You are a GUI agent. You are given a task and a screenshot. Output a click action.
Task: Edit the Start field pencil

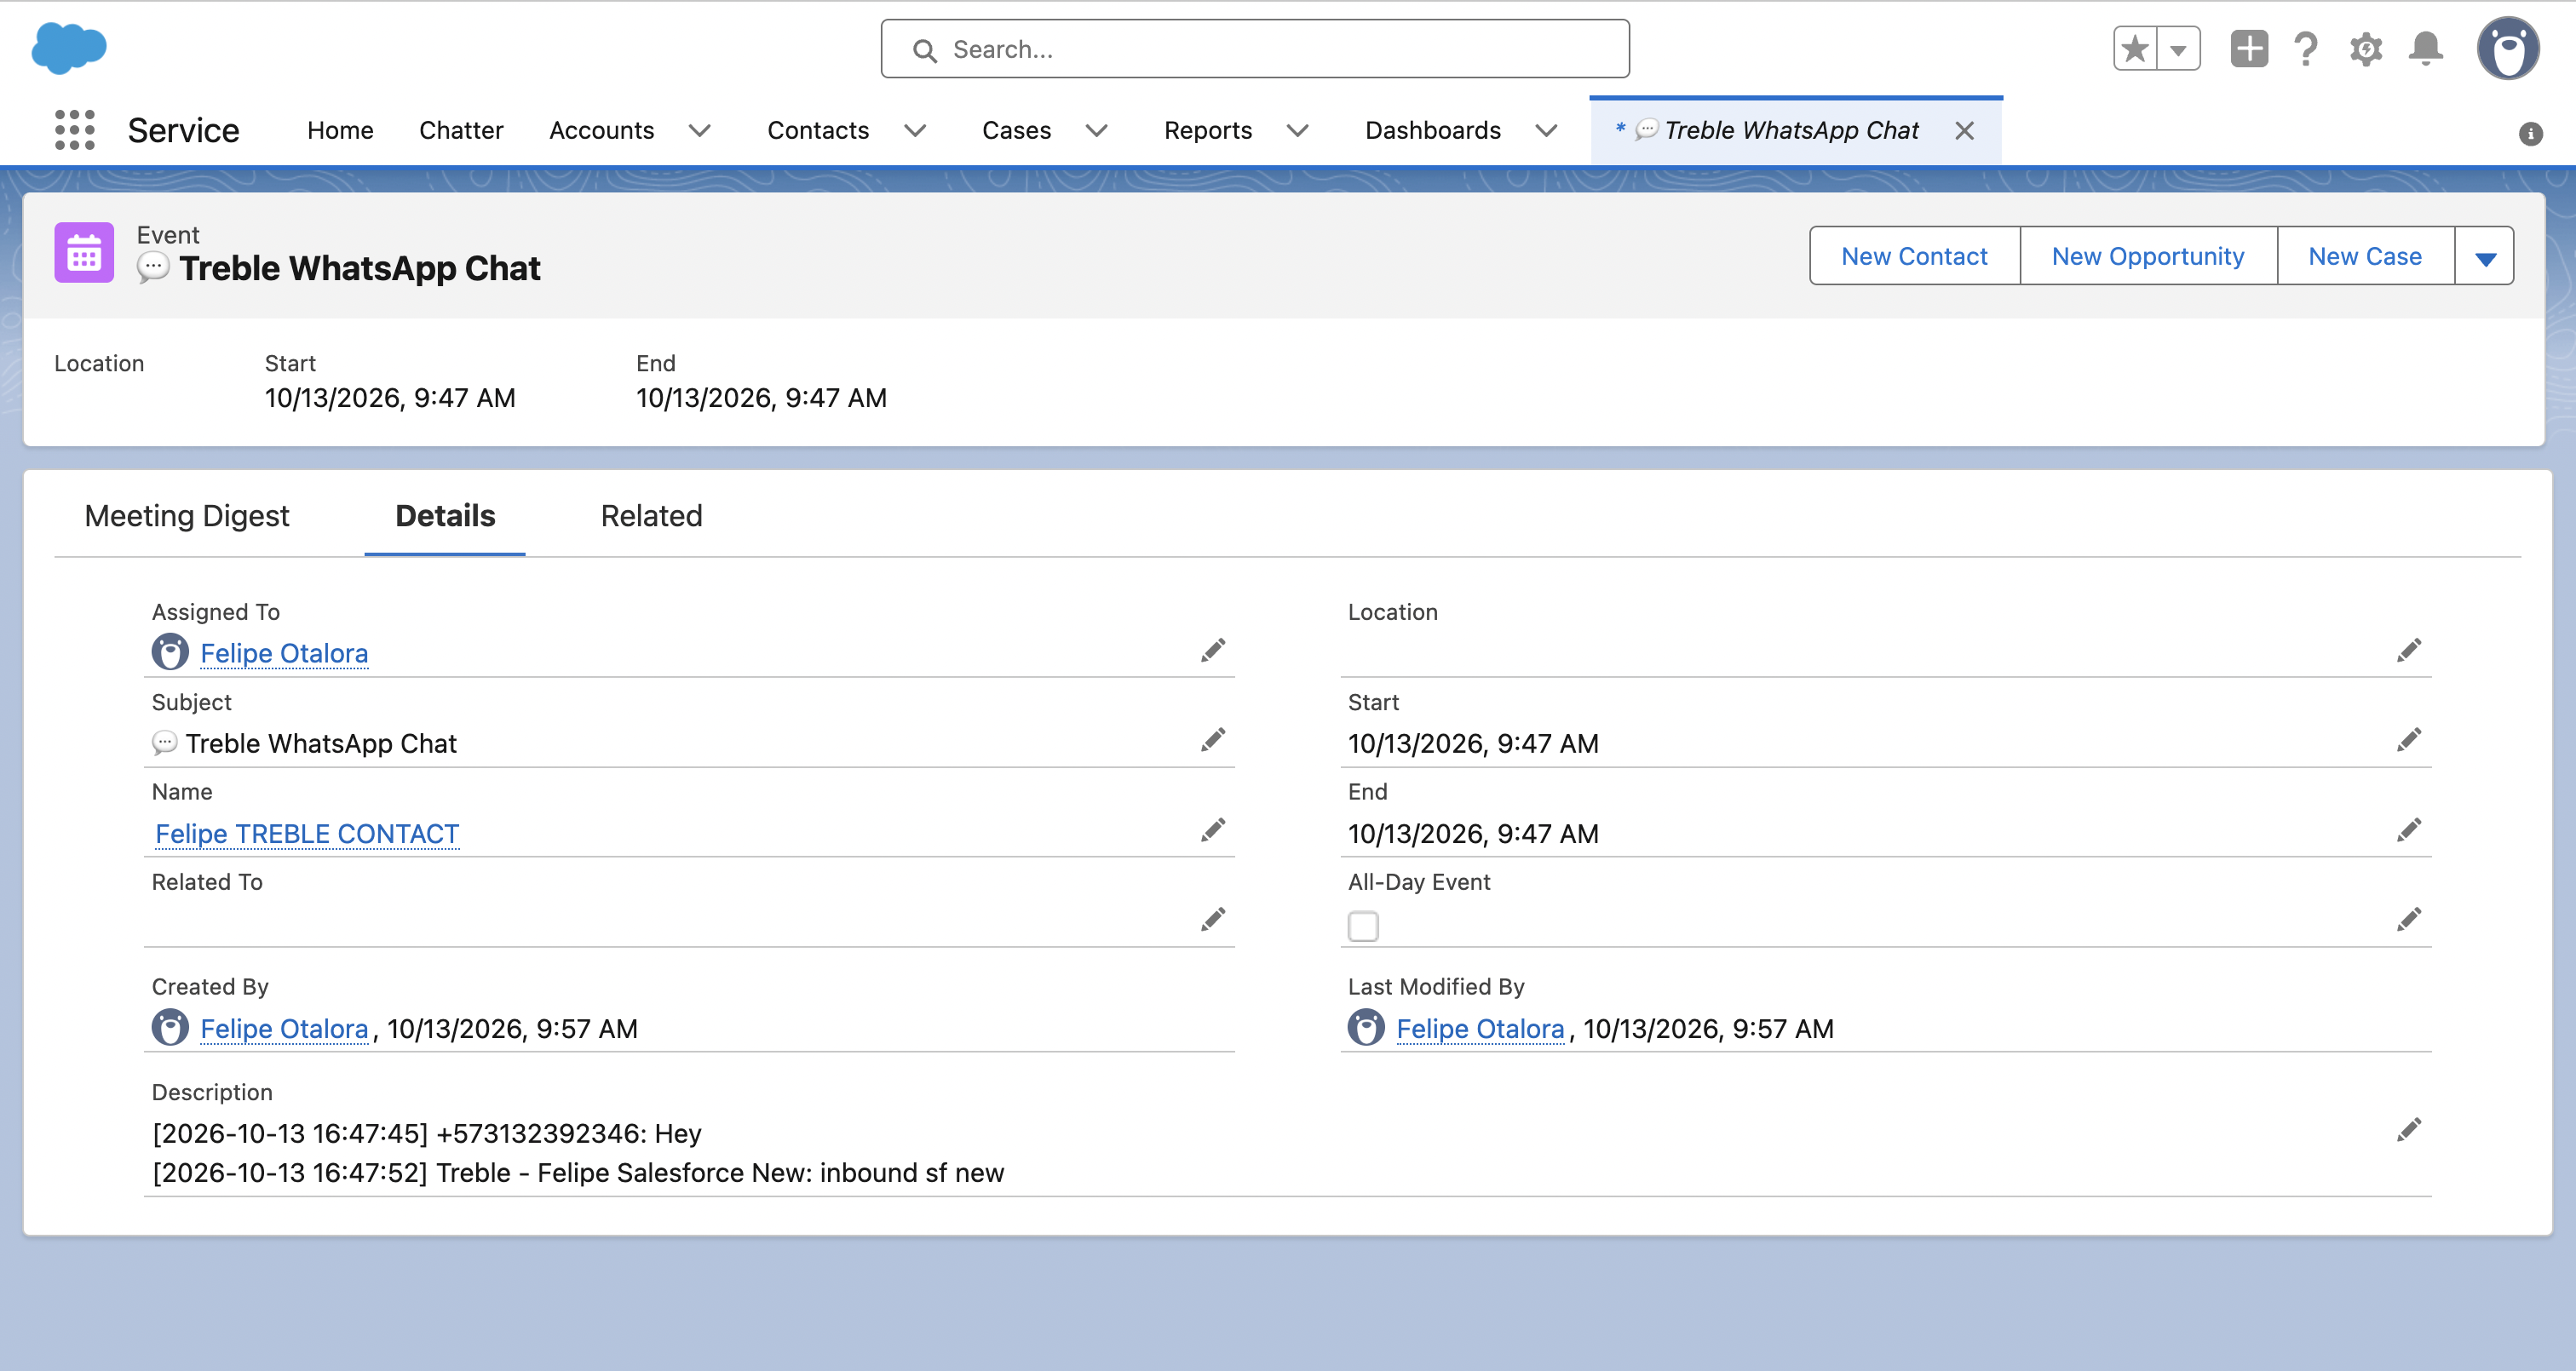tap(2409, 740)
